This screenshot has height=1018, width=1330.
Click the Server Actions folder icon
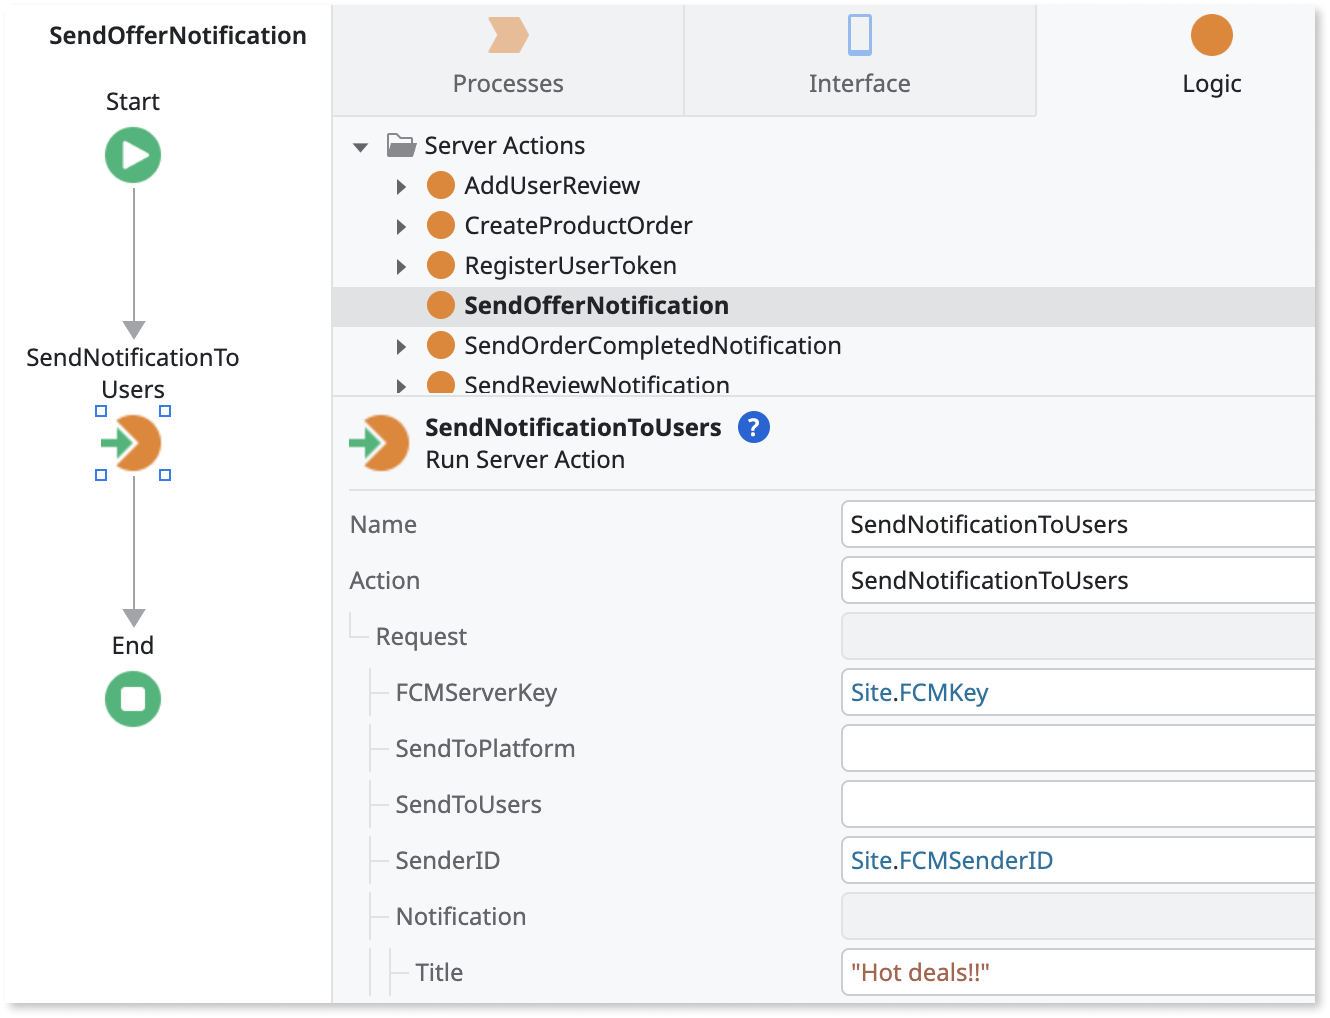pyautogui.click(x=401, y=145)
